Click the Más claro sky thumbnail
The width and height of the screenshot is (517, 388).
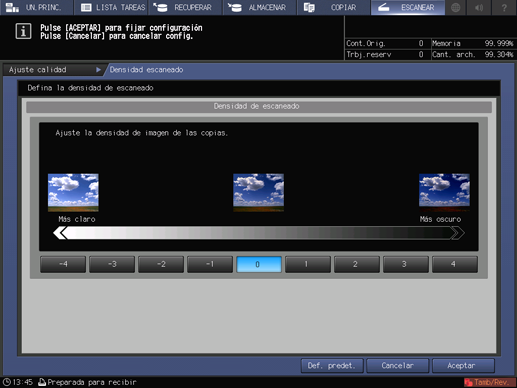73,192
